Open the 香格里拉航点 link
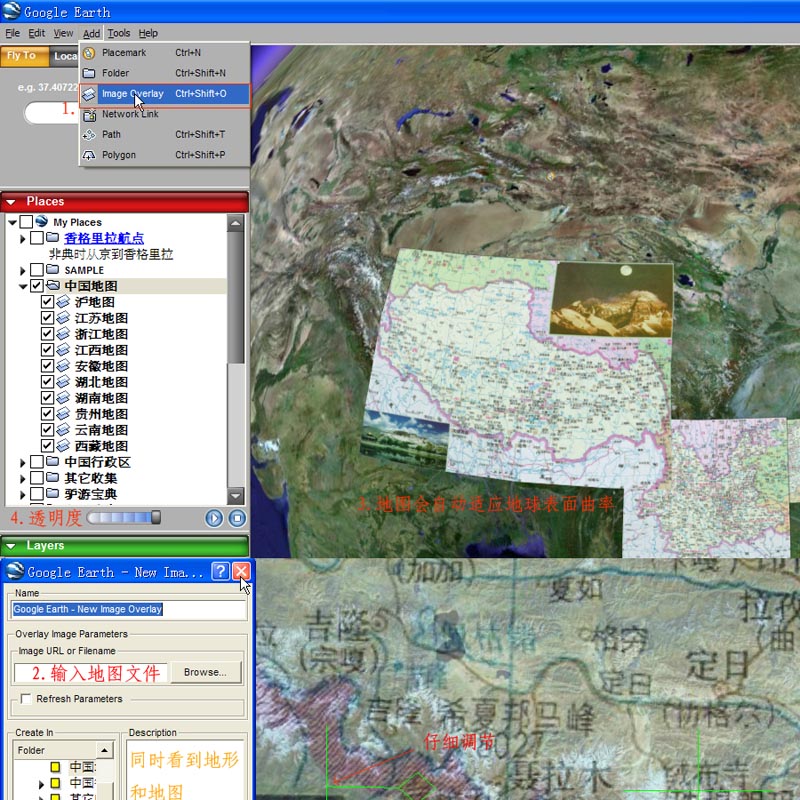This screenshot has width=800, height=800. coord(104,238)
